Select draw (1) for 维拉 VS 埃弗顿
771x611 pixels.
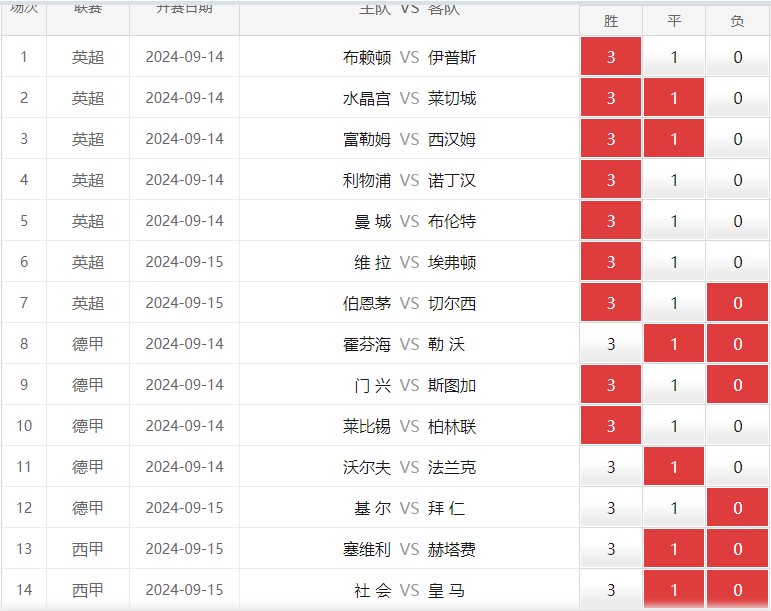click(674, 262)
